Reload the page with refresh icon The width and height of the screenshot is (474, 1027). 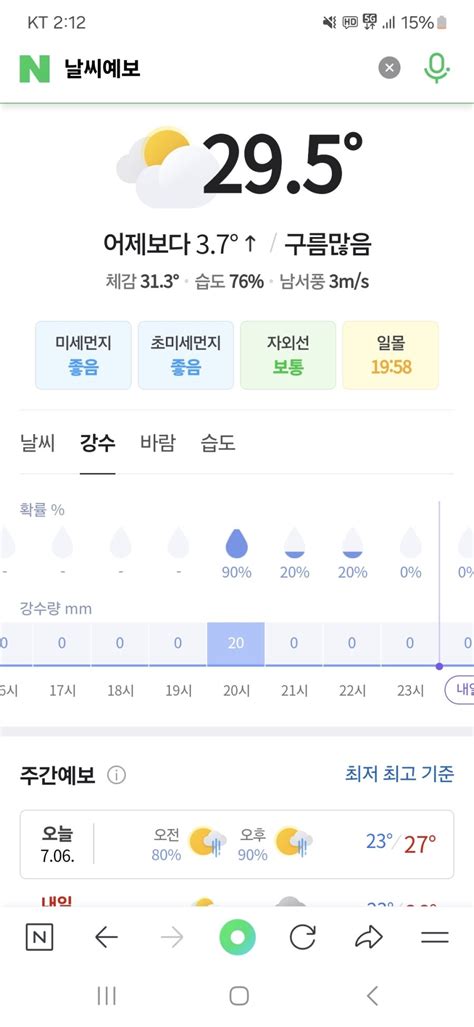tap(302, 938)
